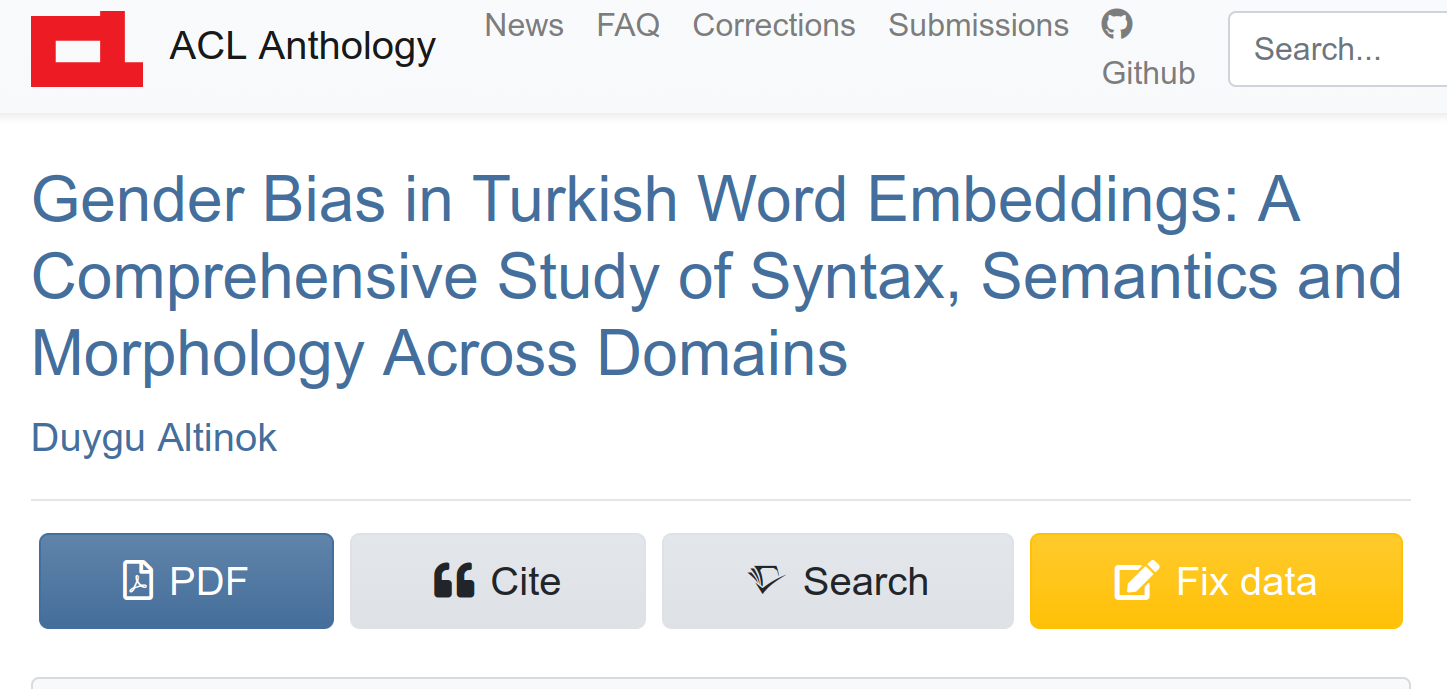Click the GitHub octocat icon
Viewport: 1447px width, 689px height.
[x=1117, y=24]
